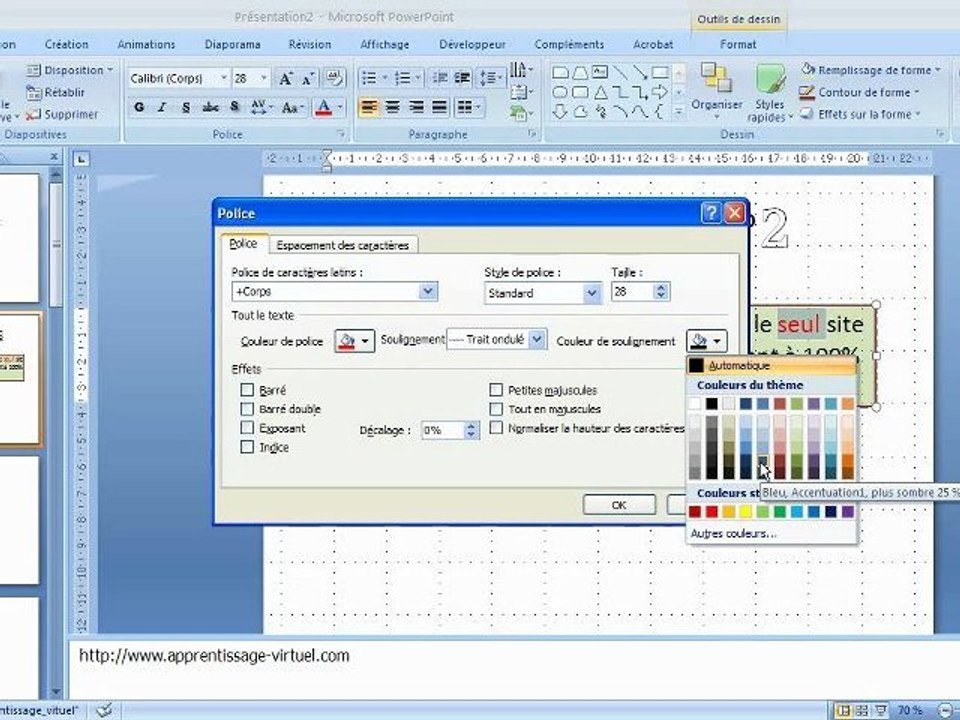Click the Organiser button icon
Screen dimensions: 960x720
pos(716,78)
